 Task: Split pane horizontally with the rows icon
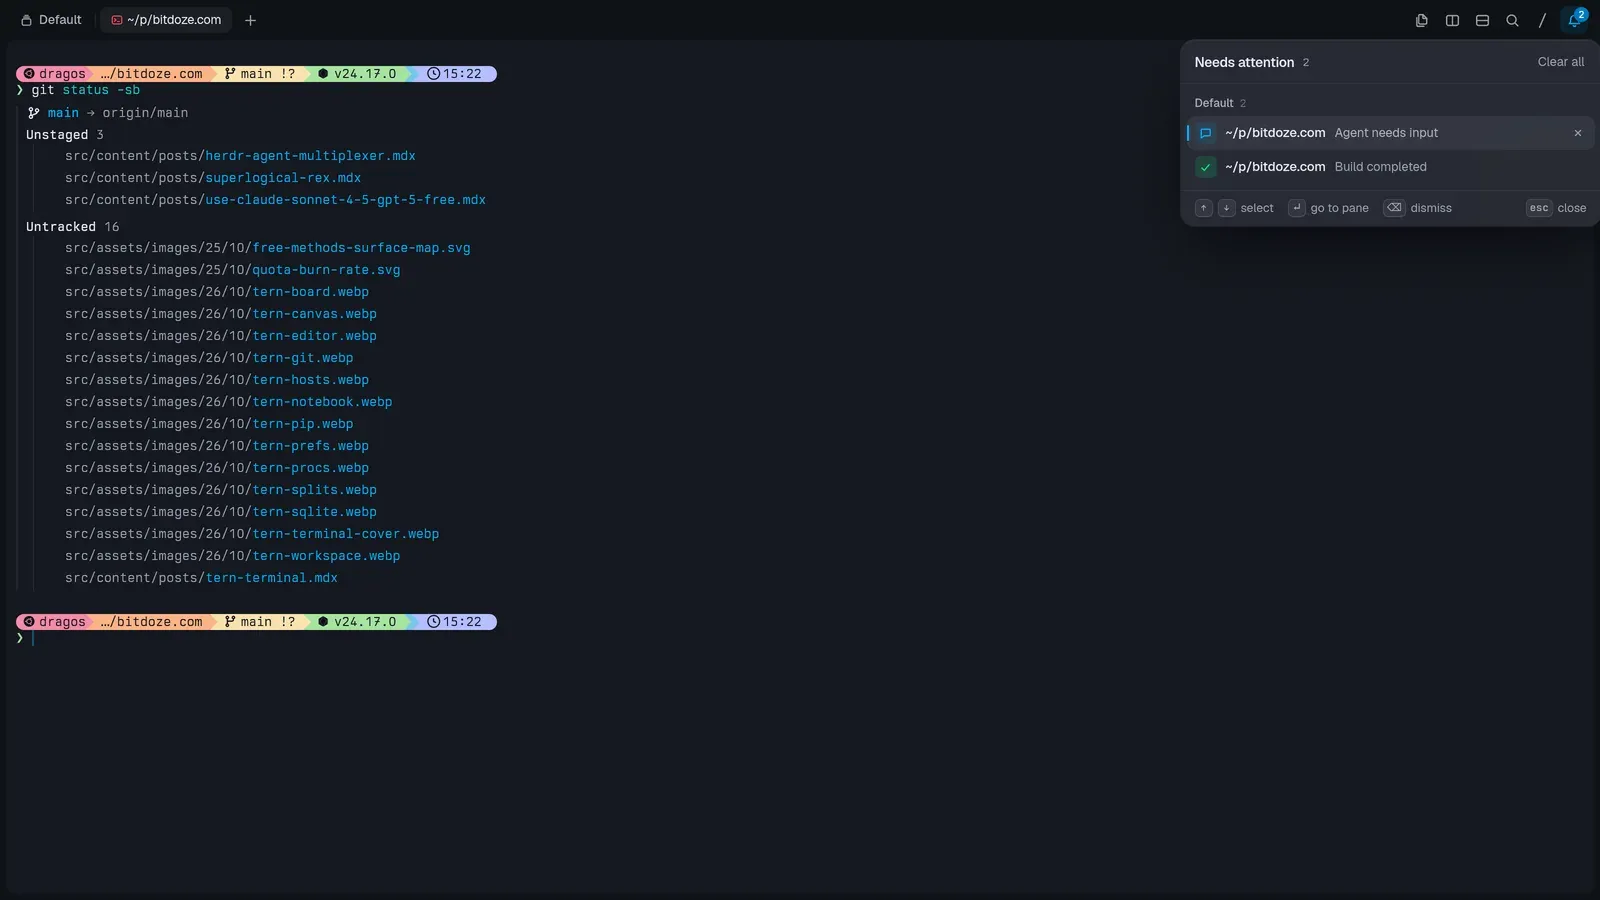[x=1482, y=20]
